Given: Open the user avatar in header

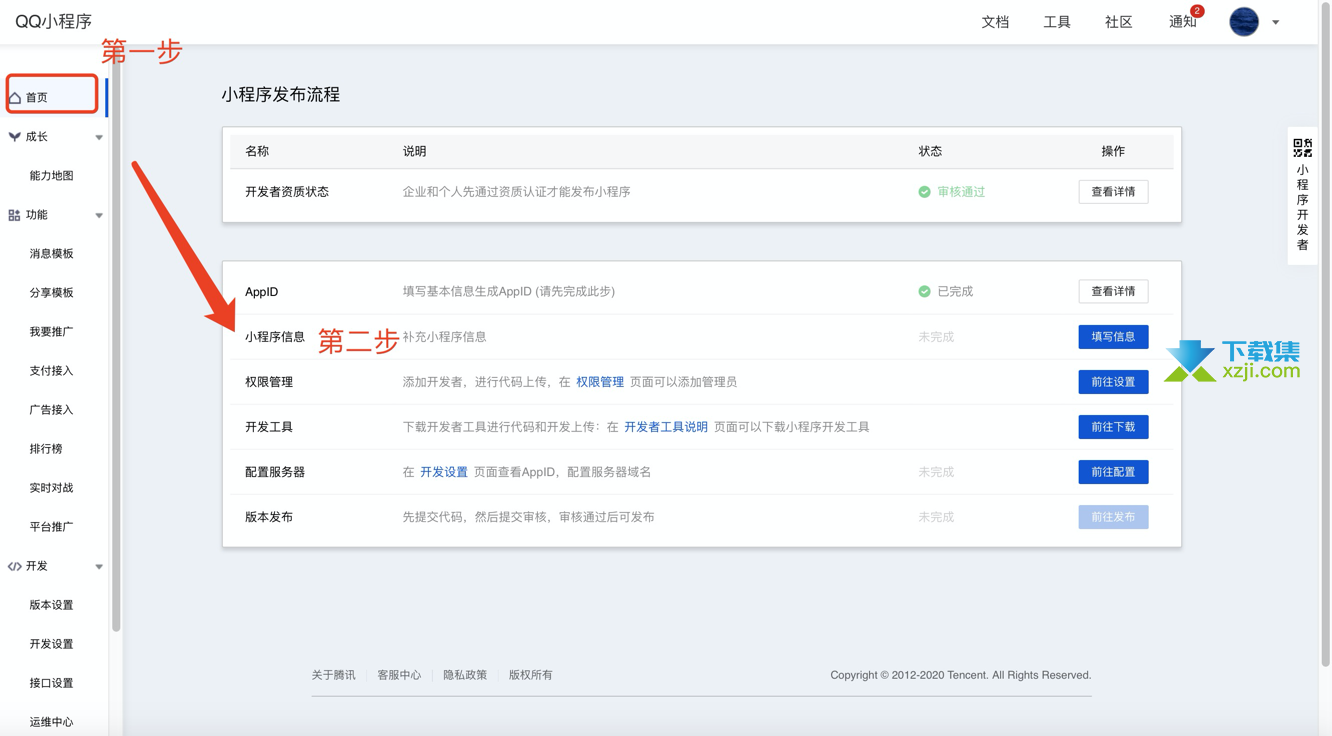Looking at the screenshot, I should click(x=1244, y=21).
